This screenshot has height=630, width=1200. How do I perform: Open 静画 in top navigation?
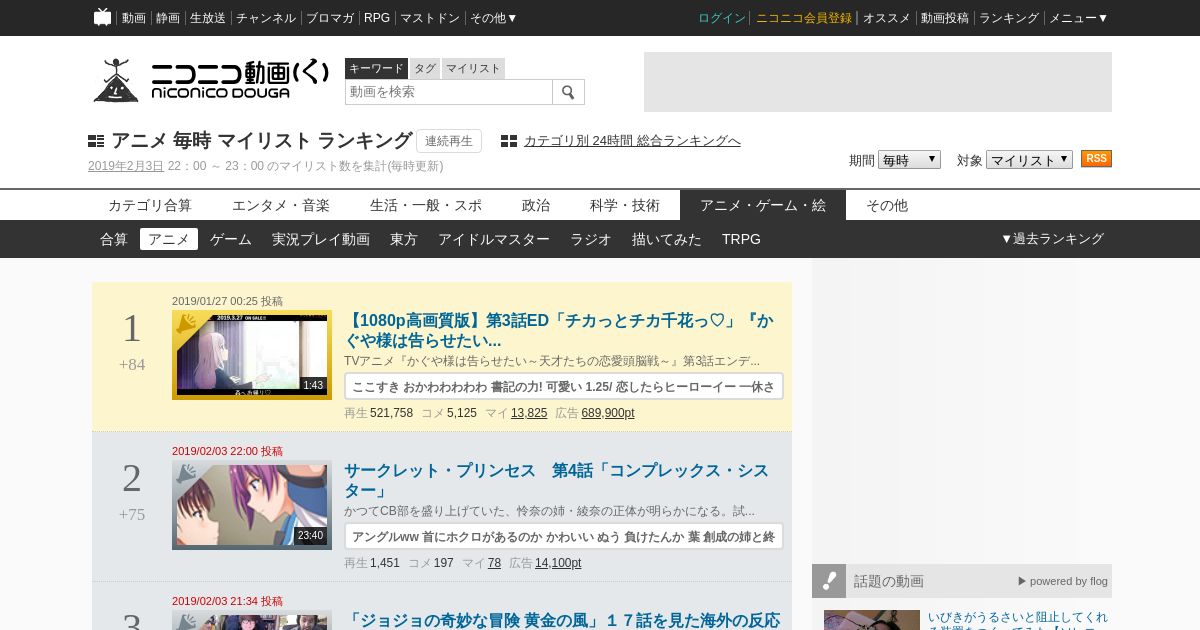click(168, 18)
